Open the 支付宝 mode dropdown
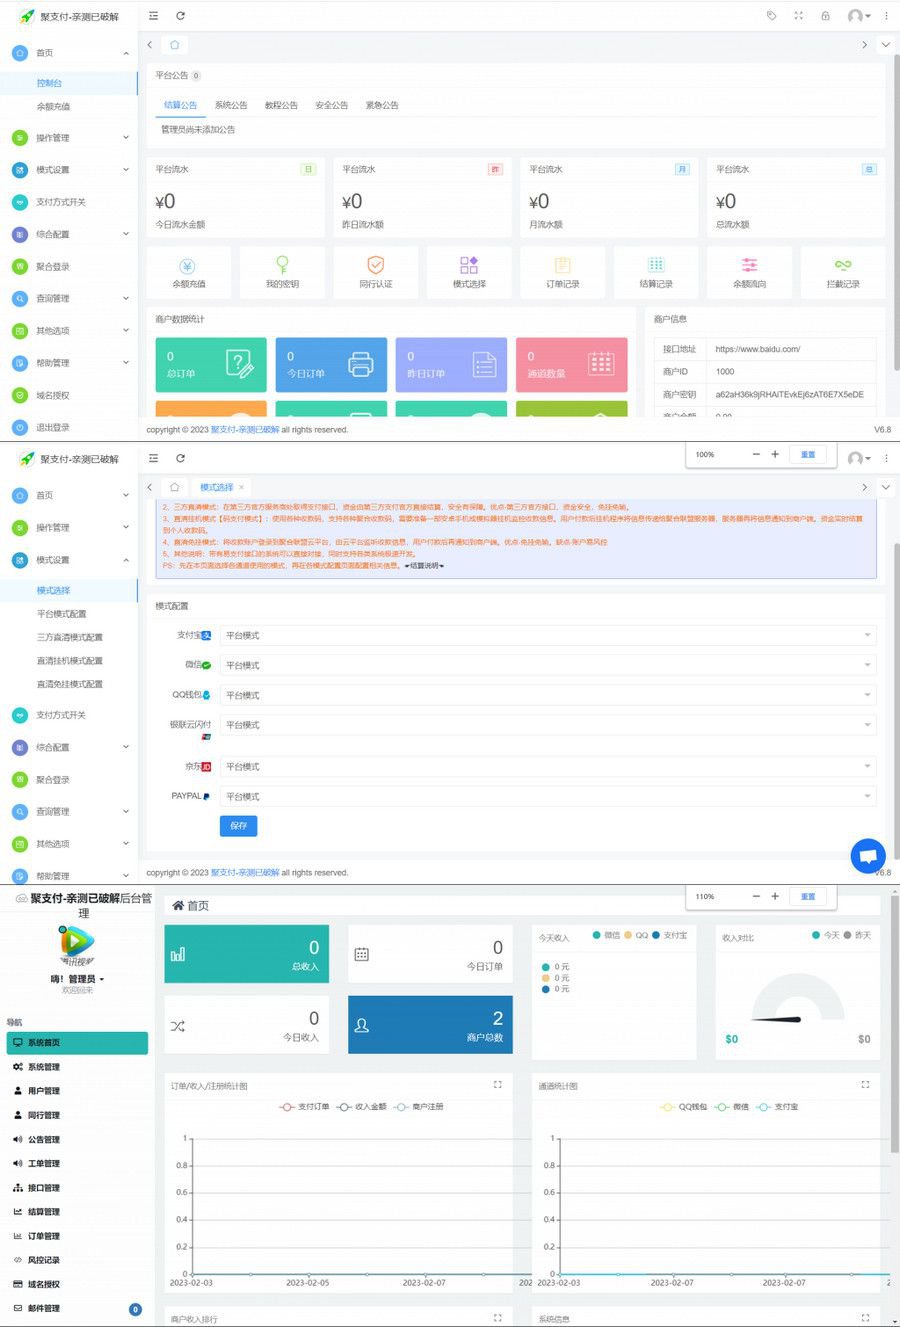Image resolution: width=900 pixels, height=1327 pixels. click(x=546, y=636)
